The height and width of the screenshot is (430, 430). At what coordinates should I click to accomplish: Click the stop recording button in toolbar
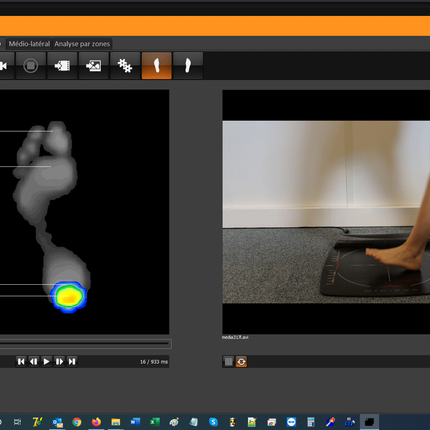pyautogui.click(x=30, y=66)
